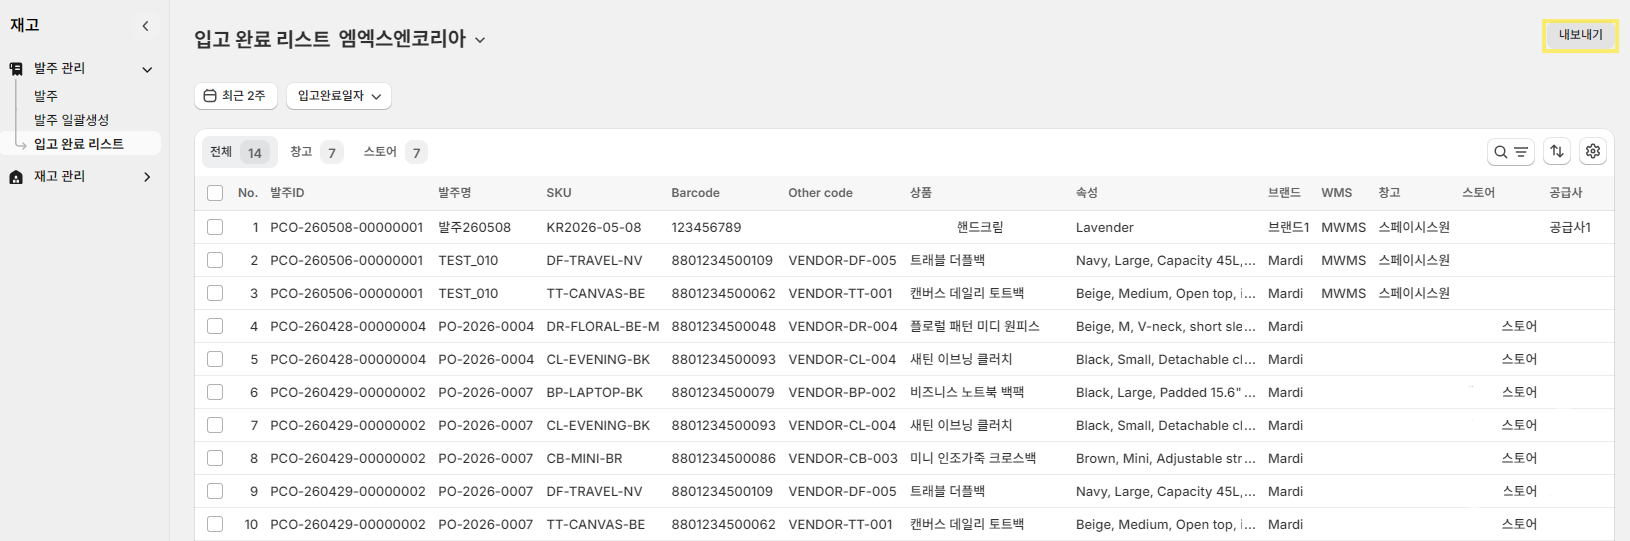Check row 1 PCO-260508-00000001 checkbox
This screenshot has height=541, width=1630.
click(215, 227)
